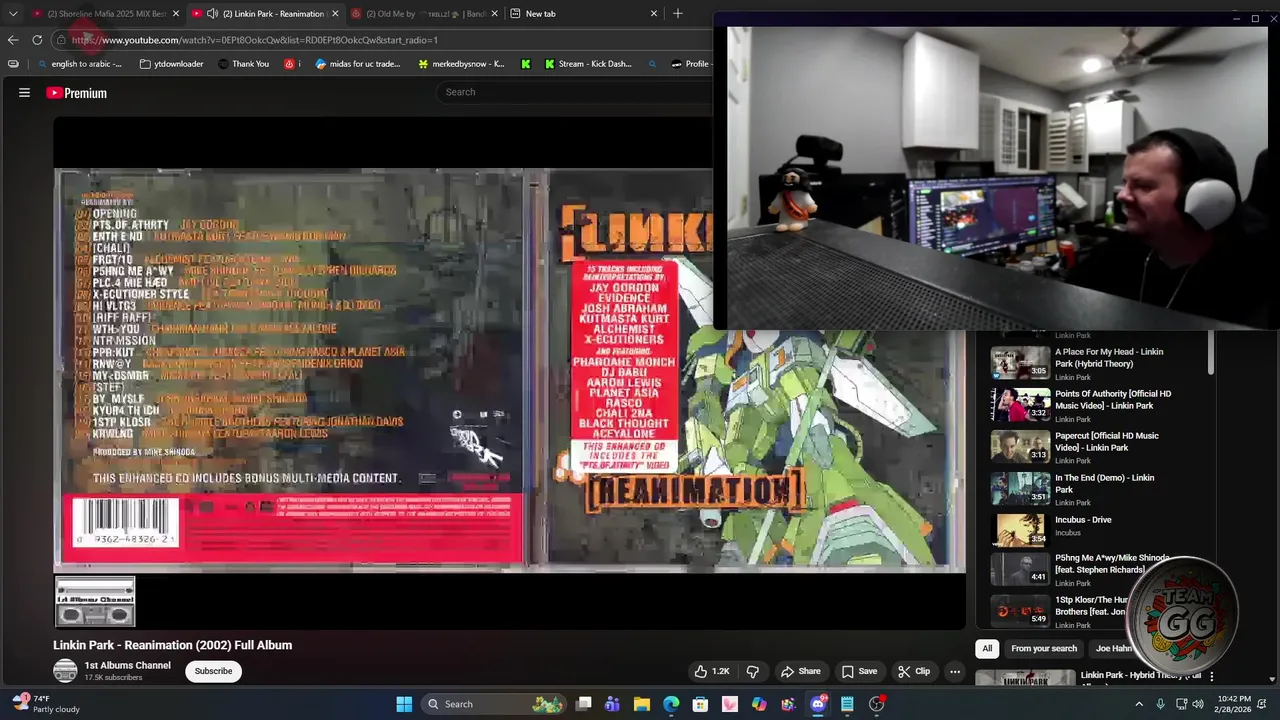
Task: Open a new tab with the plus button
Action: pyautogui.click(x=677, y=13)
